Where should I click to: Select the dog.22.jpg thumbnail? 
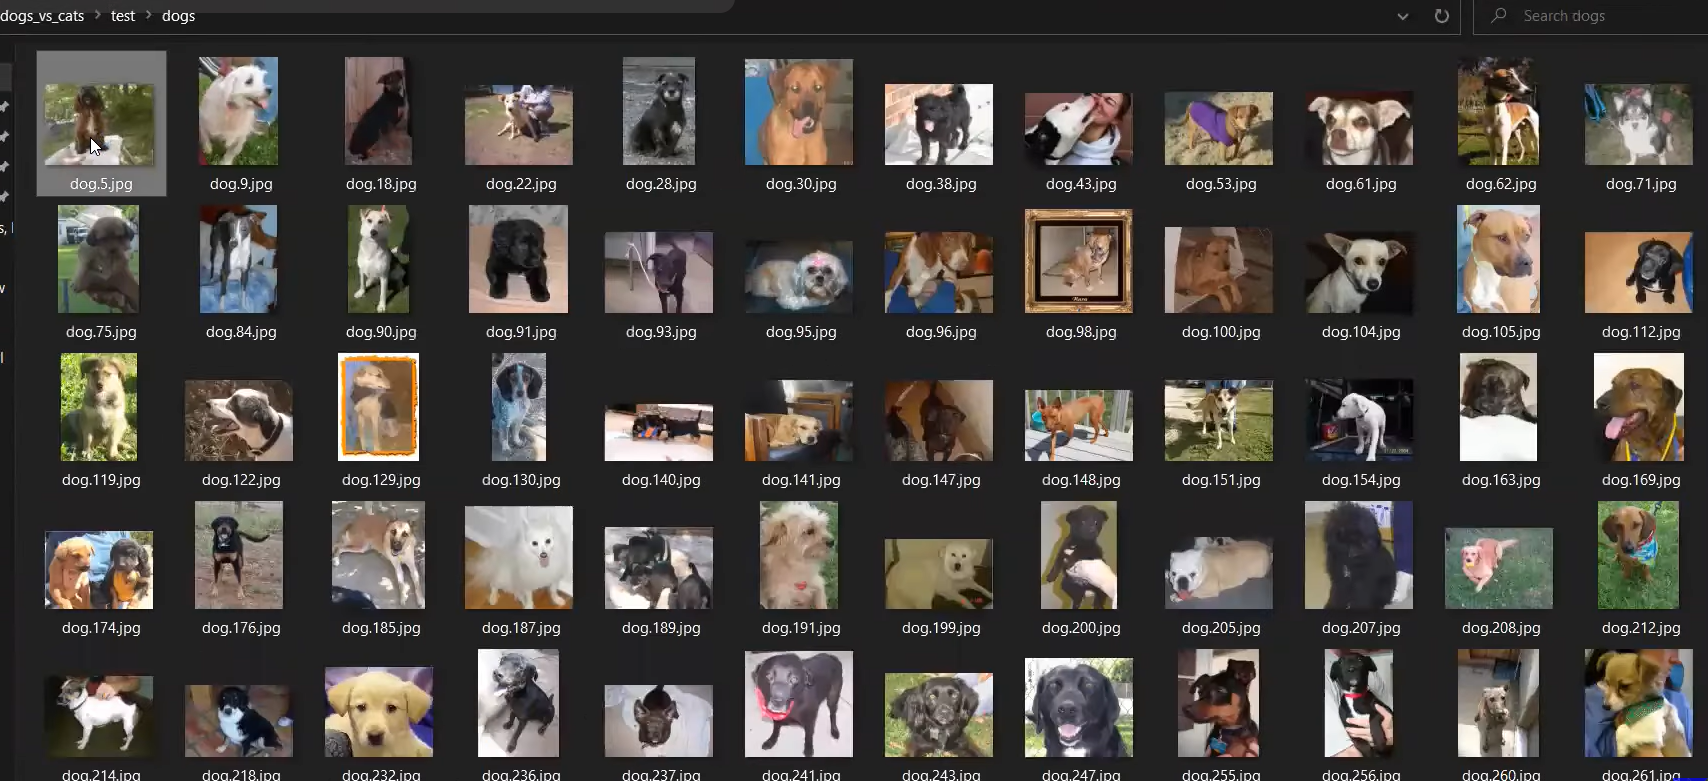[519, 125]
